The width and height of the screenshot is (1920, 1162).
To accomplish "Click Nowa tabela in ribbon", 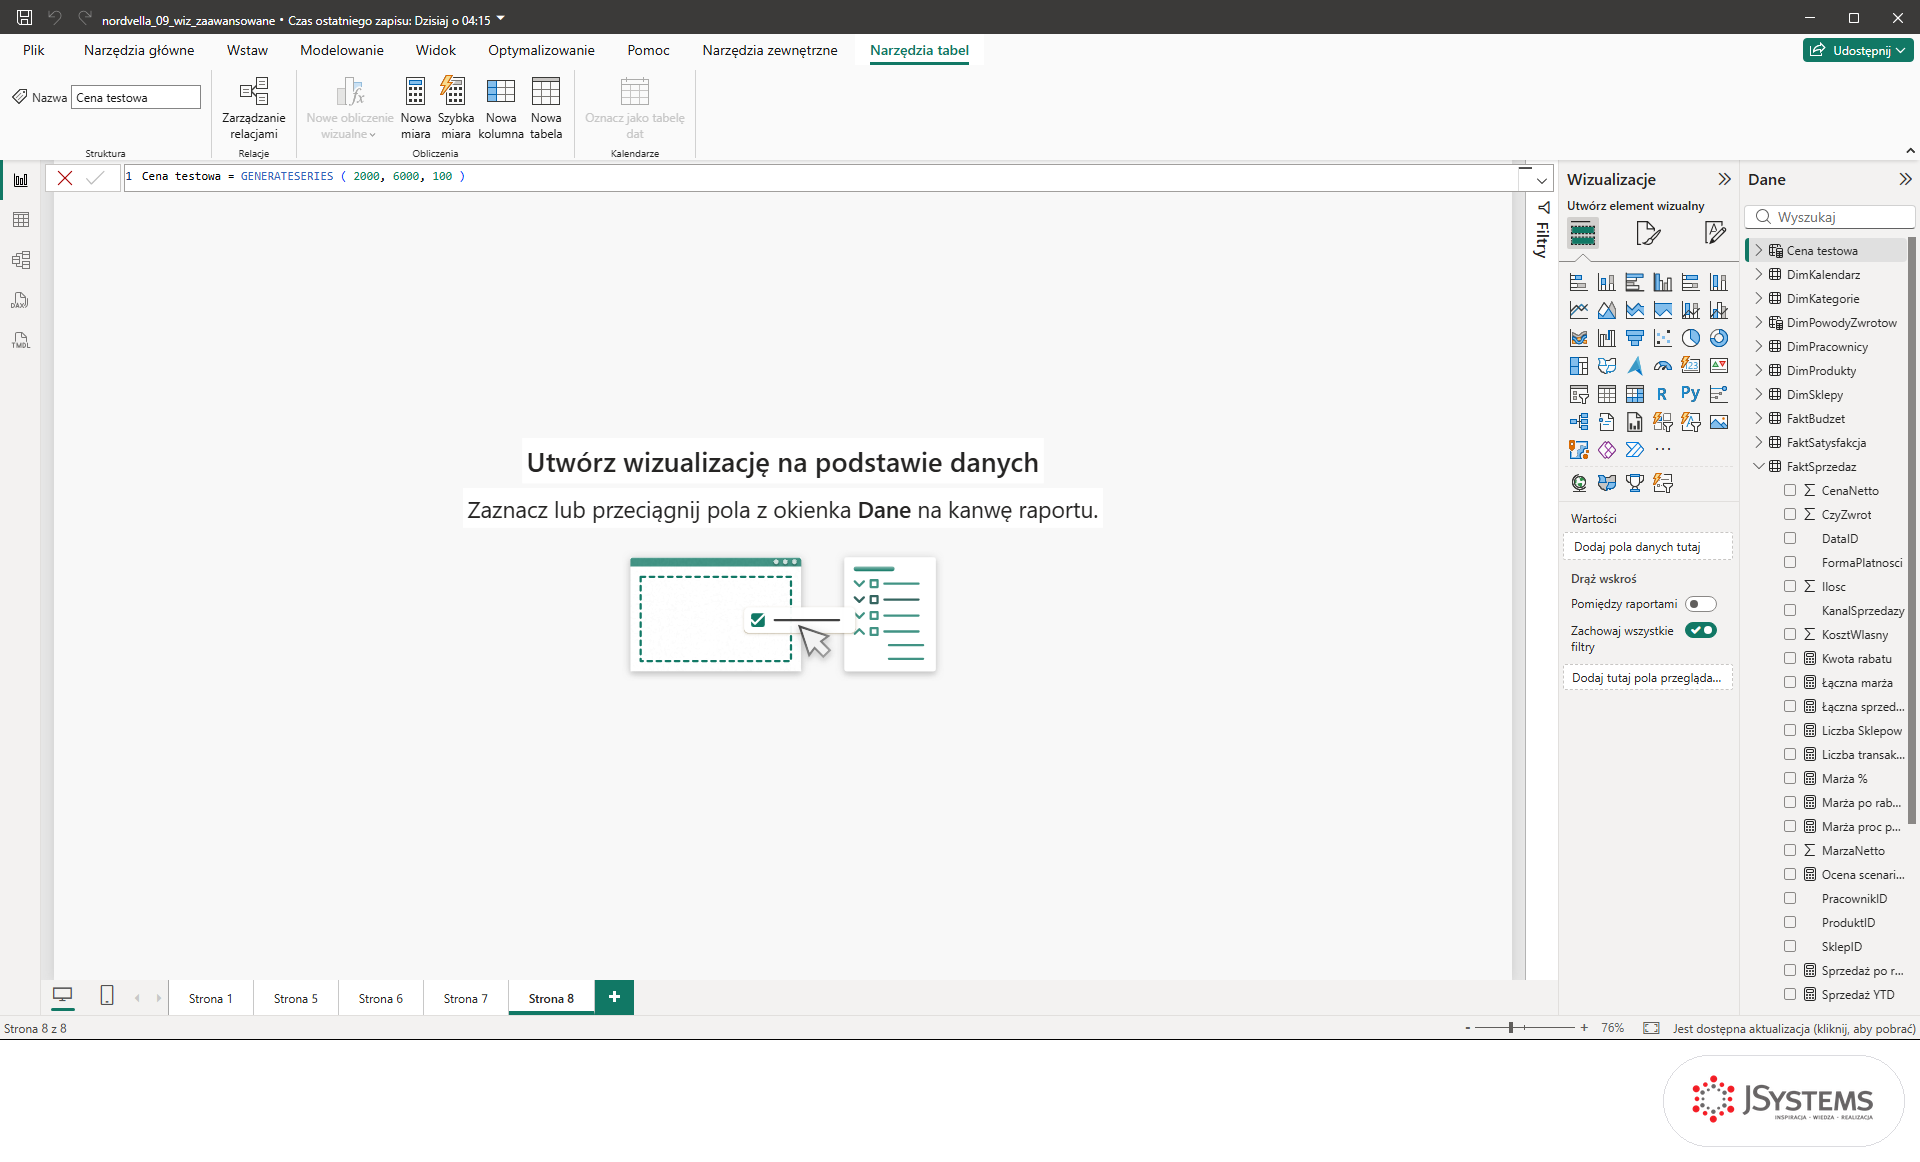I will (546, 108).
